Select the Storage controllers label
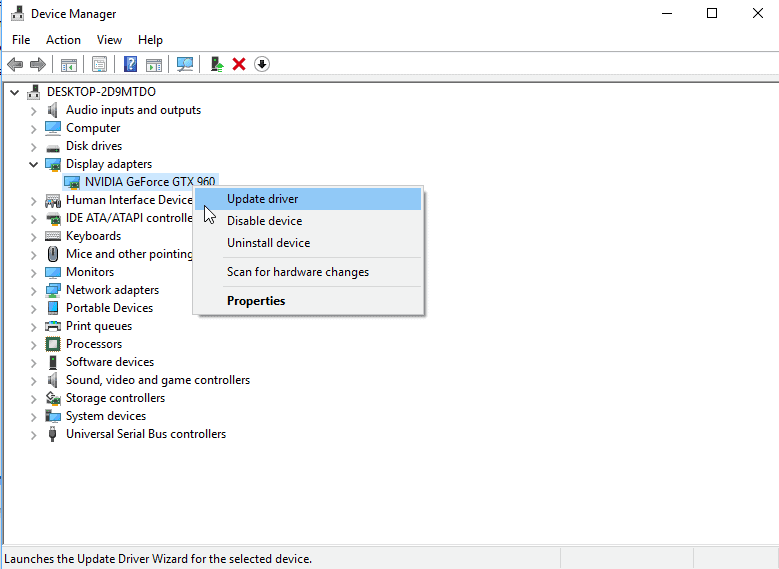 115,398
